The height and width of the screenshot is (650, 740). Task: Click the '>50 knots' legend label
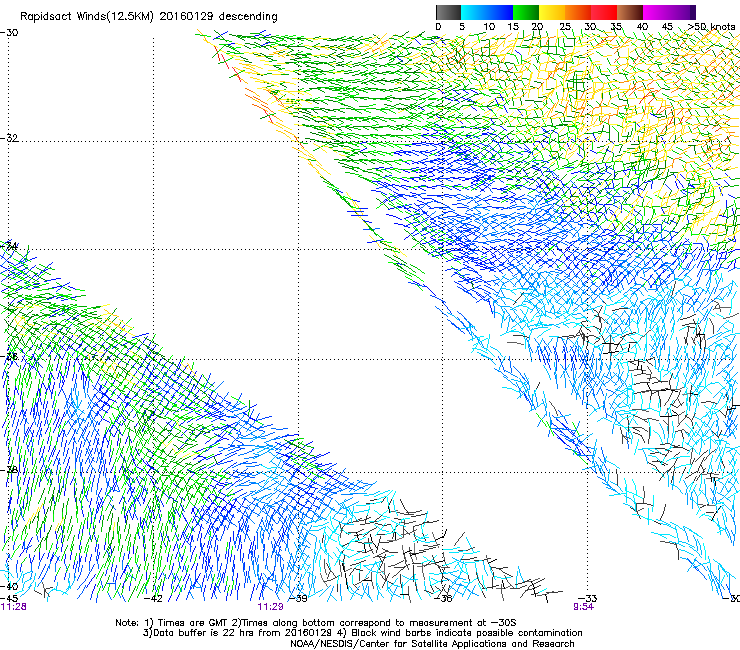[711, 27]
